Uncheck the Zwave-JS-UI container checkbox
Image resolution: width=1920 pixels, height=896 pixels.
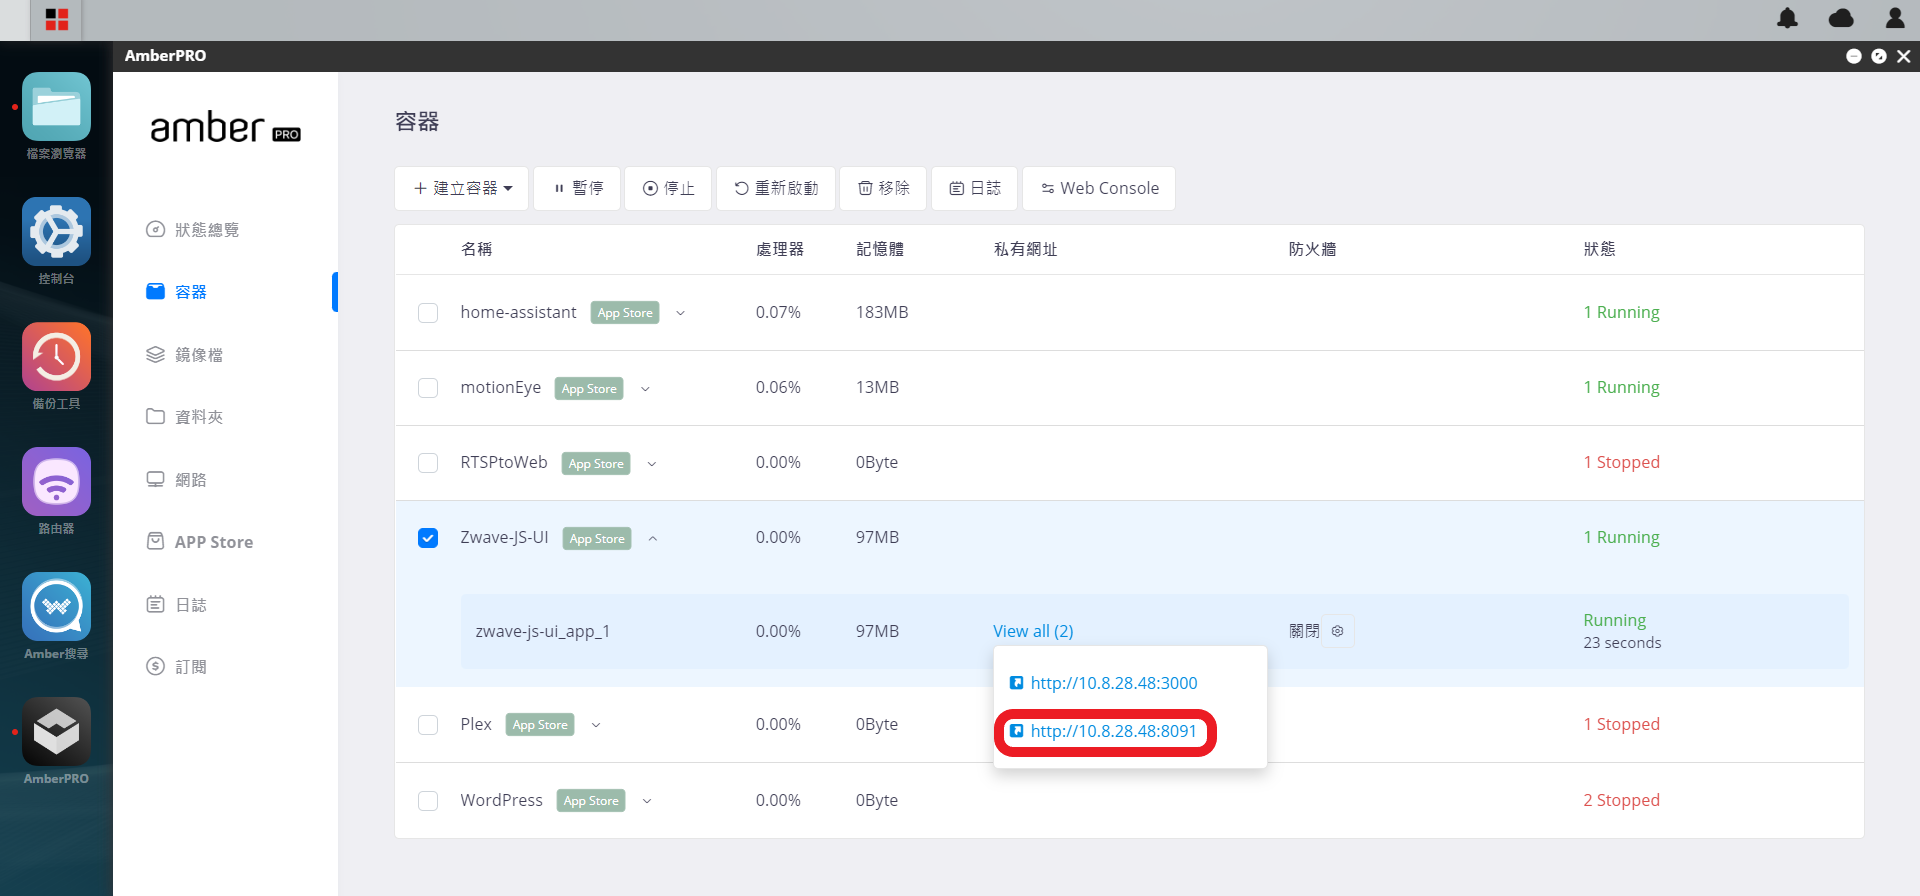[x=428, y=538]
